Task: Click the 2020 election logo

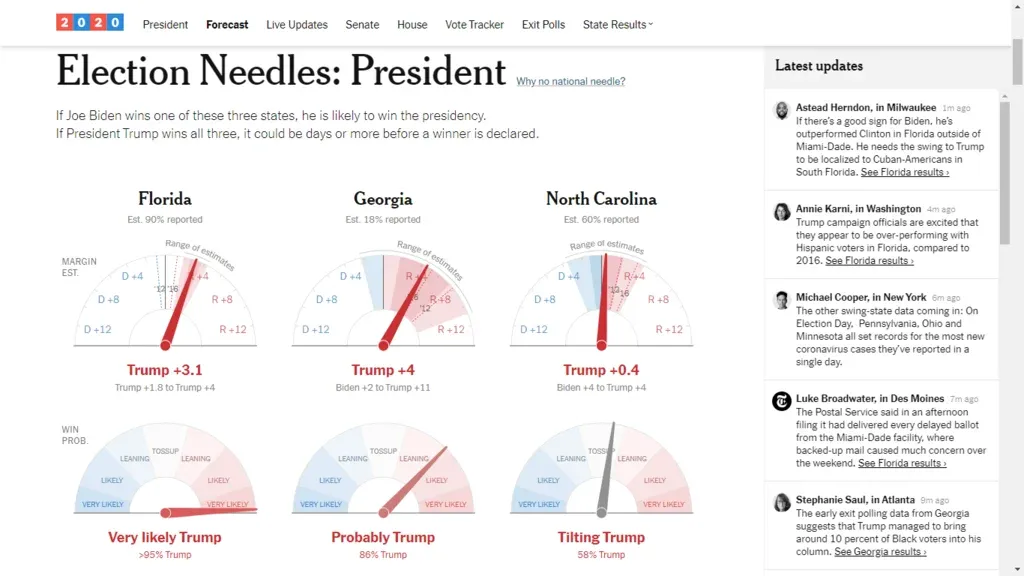Action: coord(90,23)
